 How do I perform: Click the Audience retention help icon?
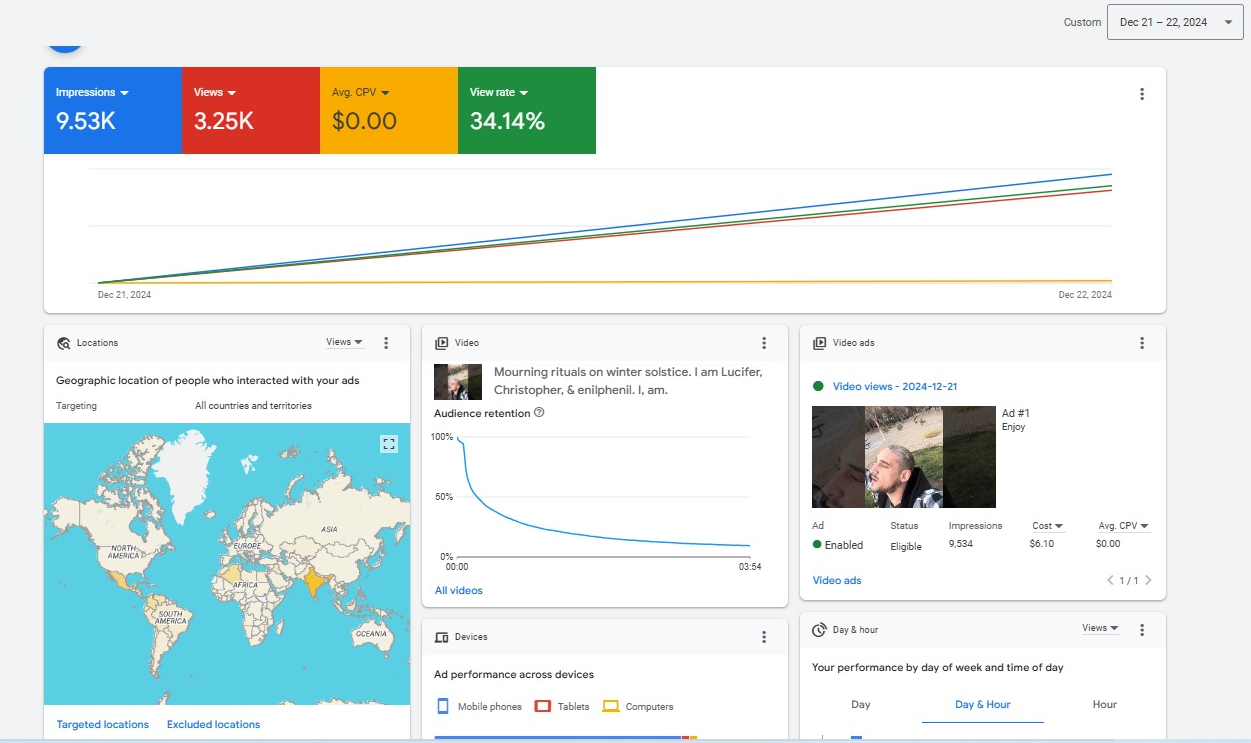coord(539,413)
